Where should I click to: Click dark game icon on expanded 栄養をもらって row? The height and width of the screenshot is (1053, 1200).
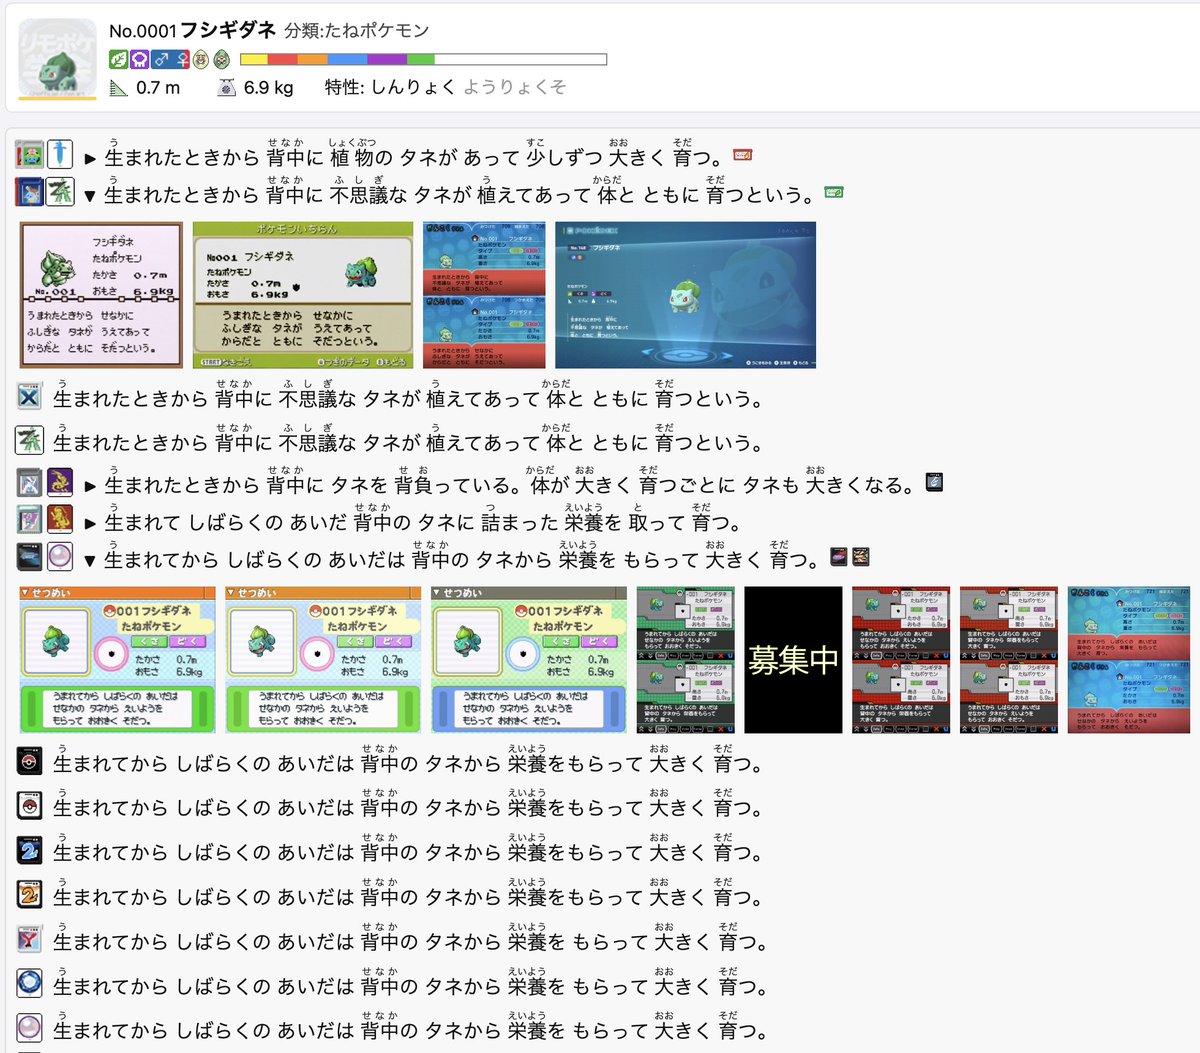click(x=30, y=557)
